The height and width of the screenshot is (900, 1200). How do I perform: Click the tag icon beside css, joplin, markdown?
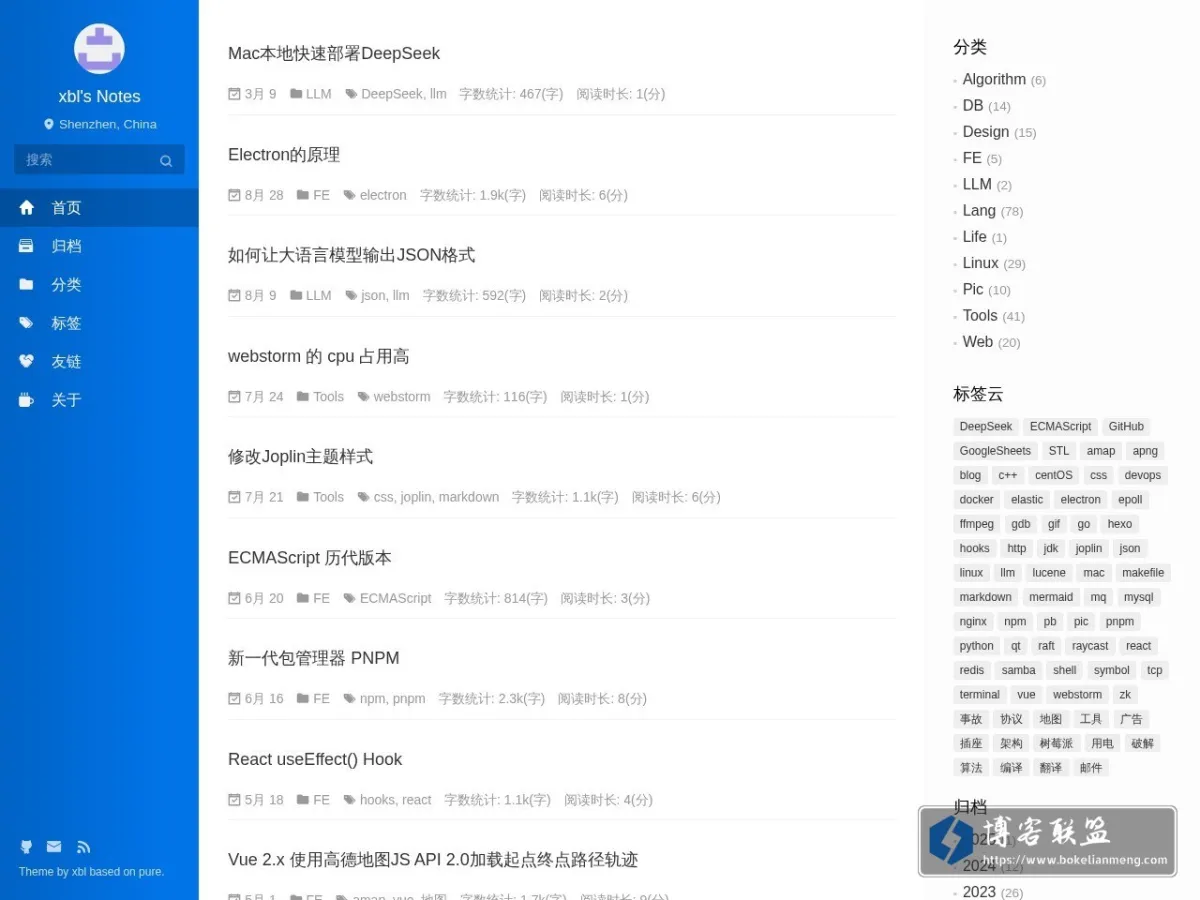[364, 497]
